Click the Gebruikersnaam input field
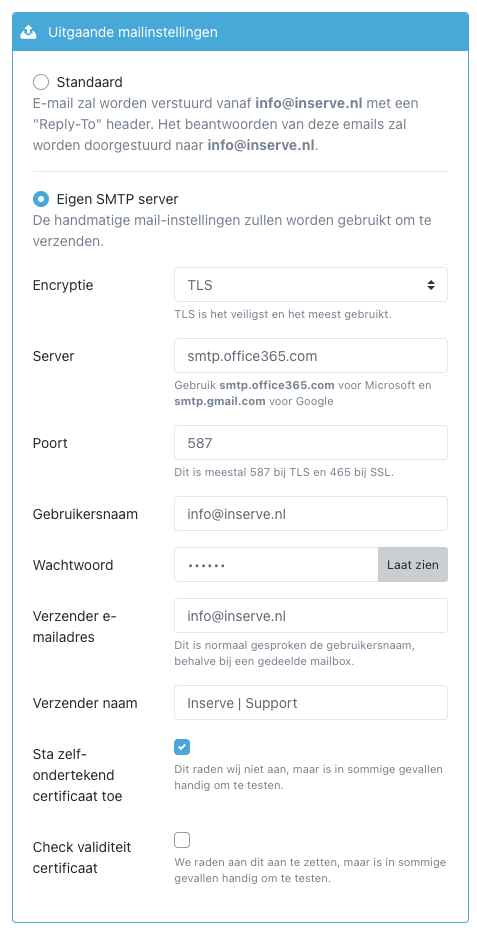Screen dimensions: 477x932 [x=311, y=514]
